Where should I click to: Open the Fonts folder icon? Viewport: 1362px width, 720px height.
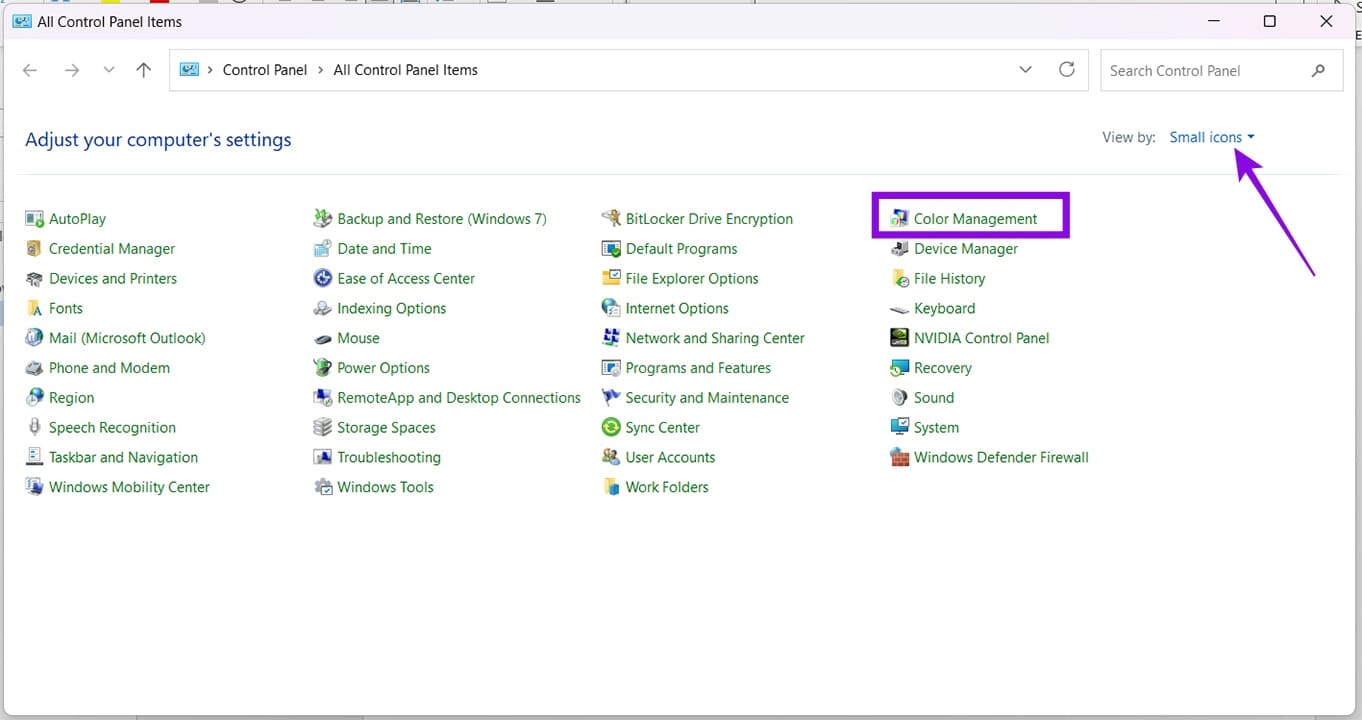pyautogui.click(x=34, y=309)
